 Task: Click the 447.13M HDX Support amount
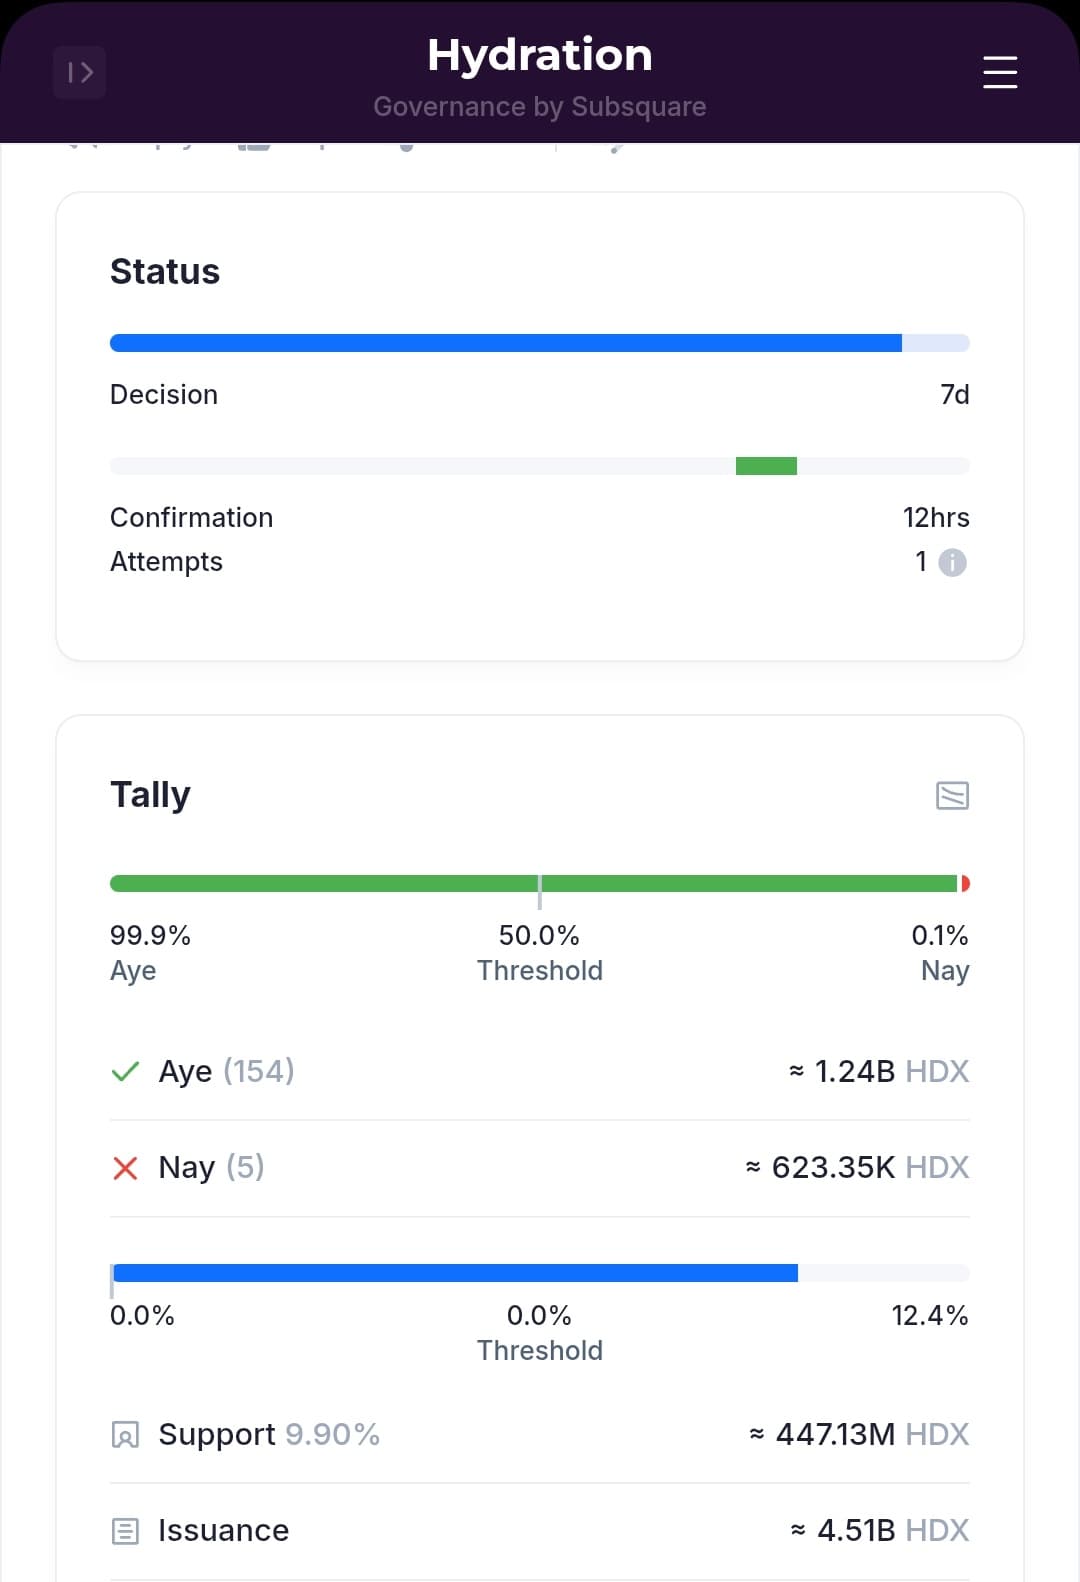tap(860, 1435)
